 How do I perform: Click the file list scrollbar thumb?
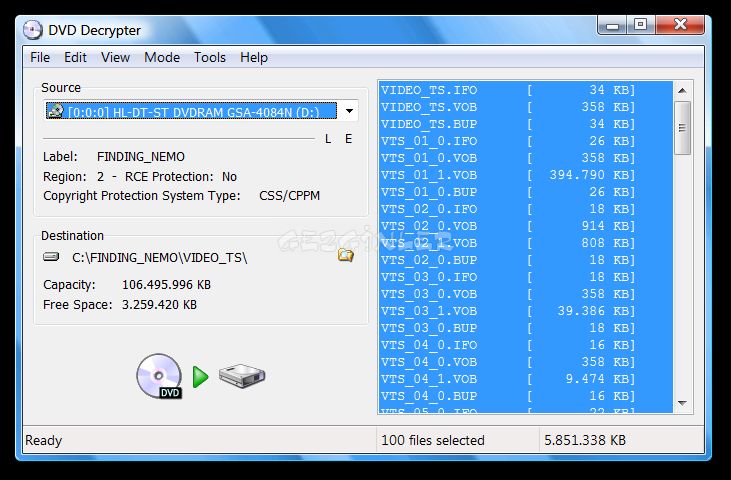coord(683,128)
